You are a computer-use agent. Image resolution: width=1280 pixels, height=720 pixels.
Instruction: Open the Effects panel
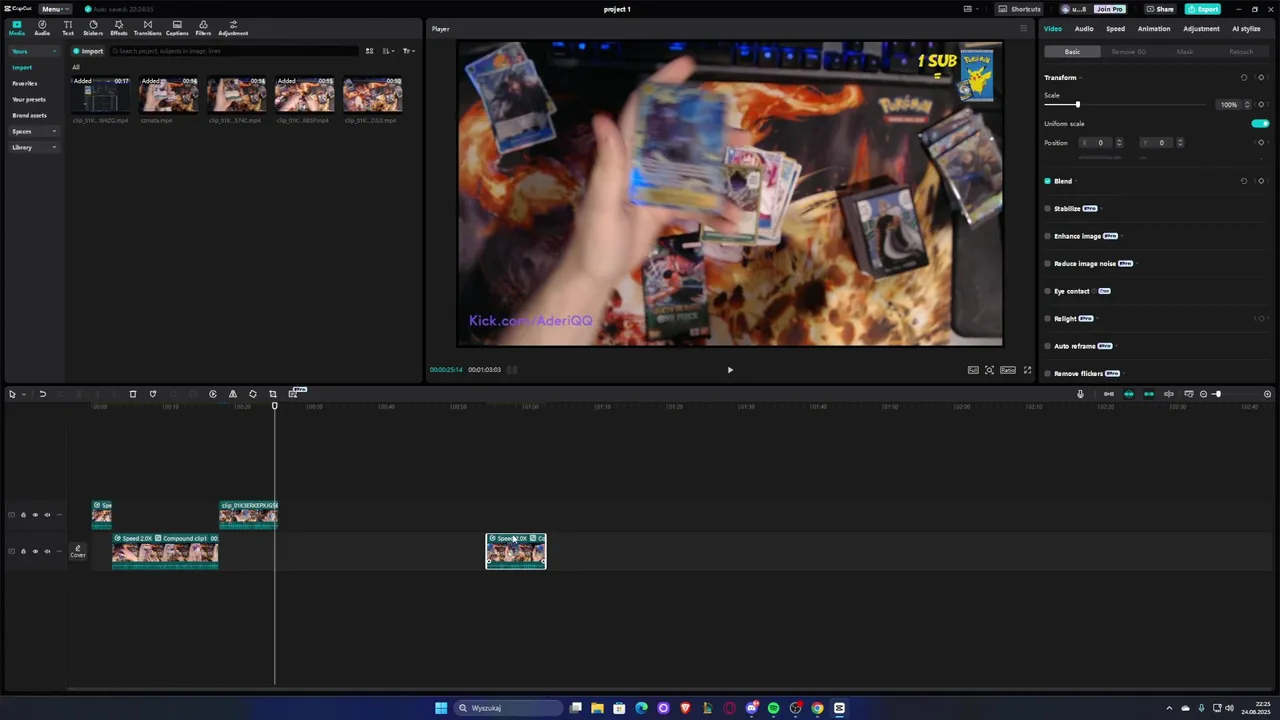(x=119, y=28)
